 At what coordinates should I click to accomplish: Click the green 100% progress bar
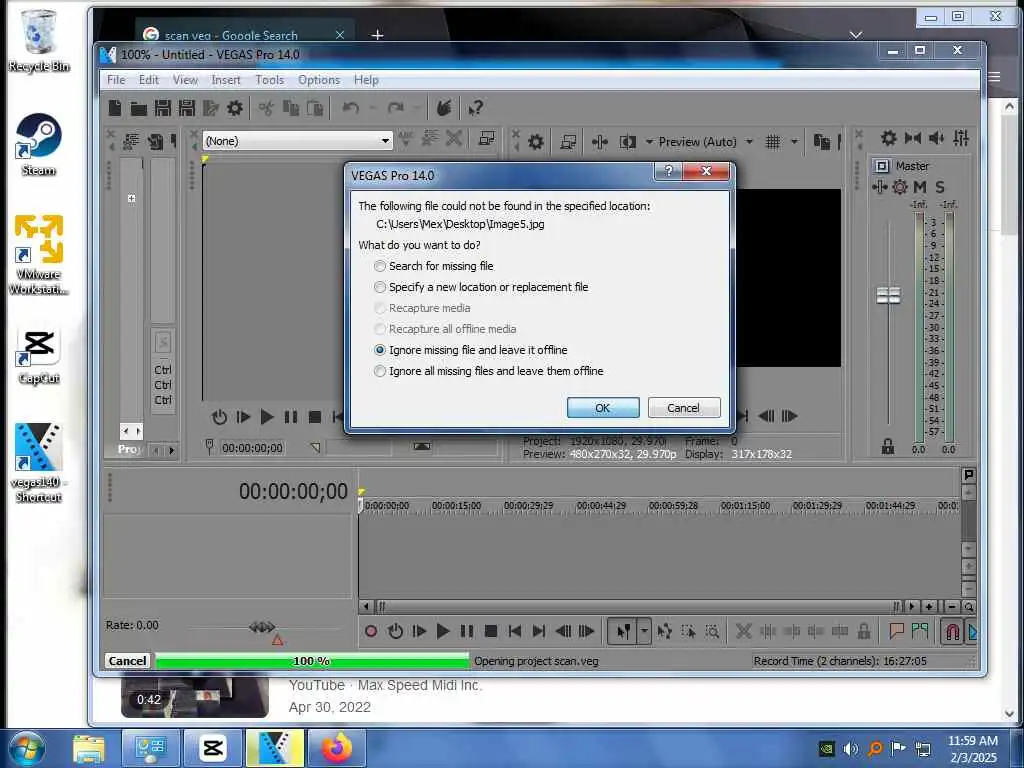(312, 660)
